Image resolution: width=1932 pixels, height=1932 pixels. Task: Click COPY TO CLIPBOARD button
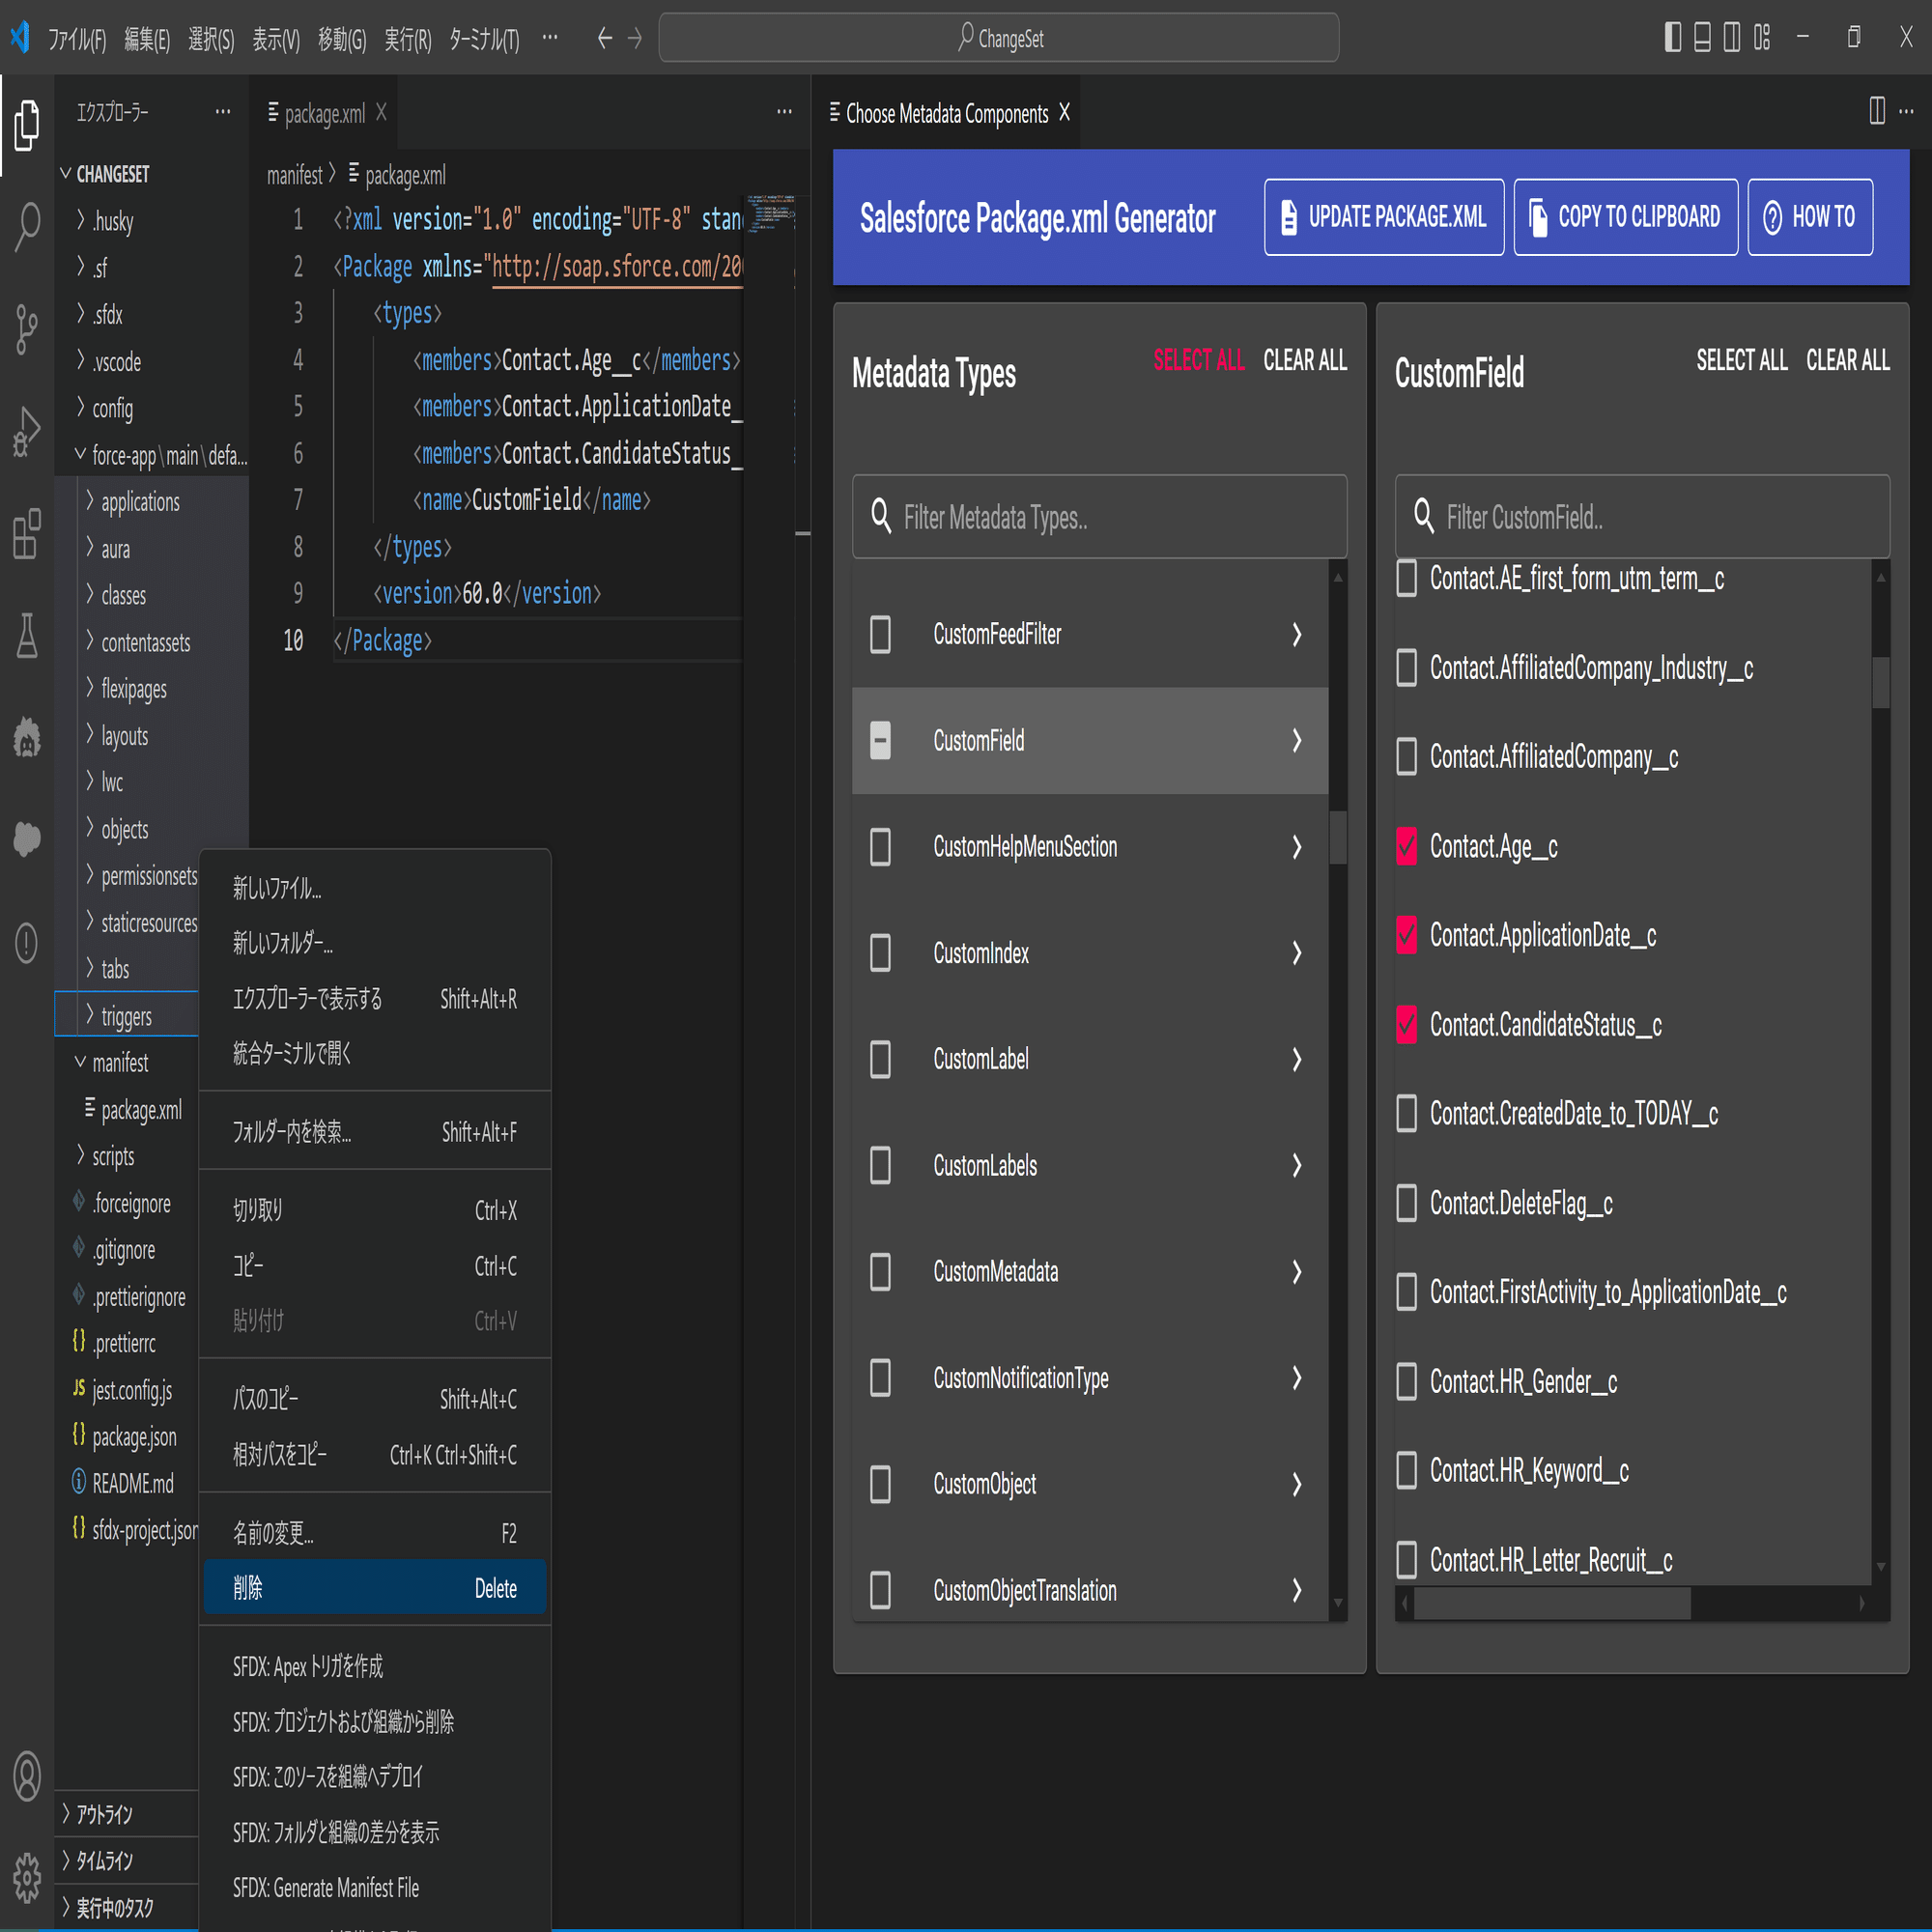tap(1625, 217)
